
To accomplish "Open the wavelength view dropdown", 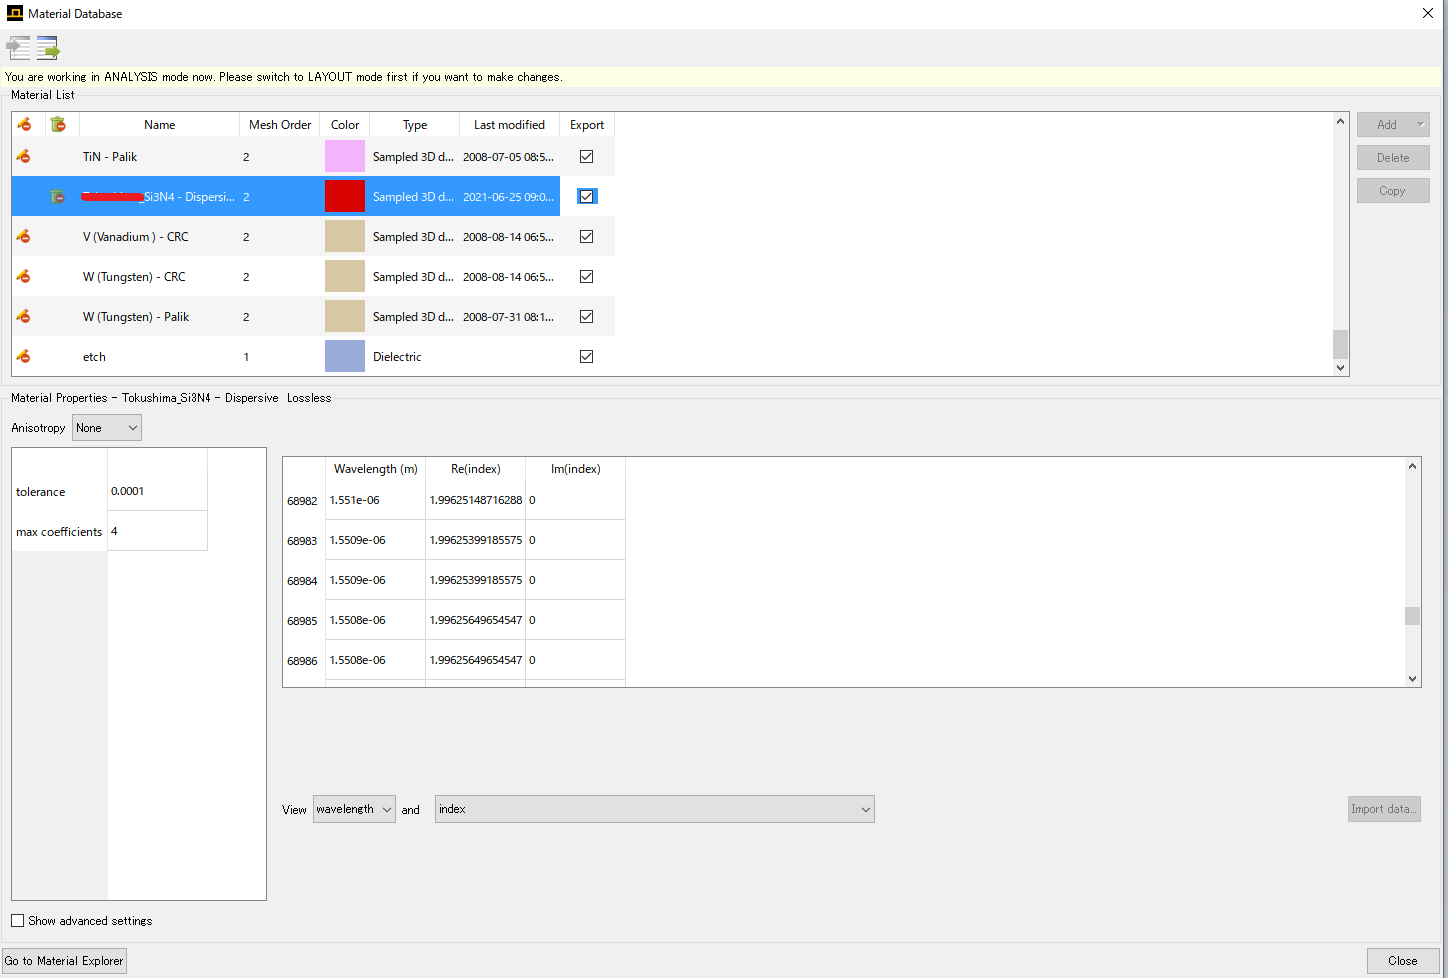I will click(354, 810).
